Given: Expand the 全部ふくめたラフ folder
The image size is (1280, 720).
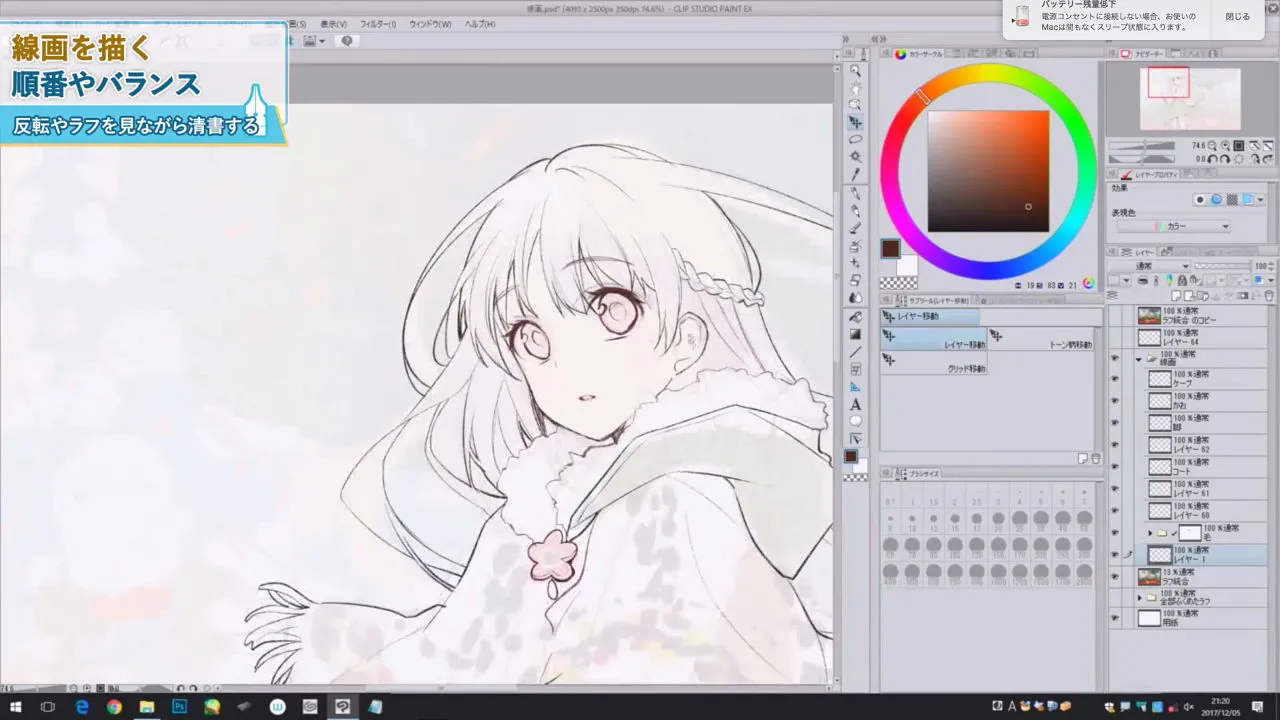Looking at the screenshot, I should [1139, 598].
